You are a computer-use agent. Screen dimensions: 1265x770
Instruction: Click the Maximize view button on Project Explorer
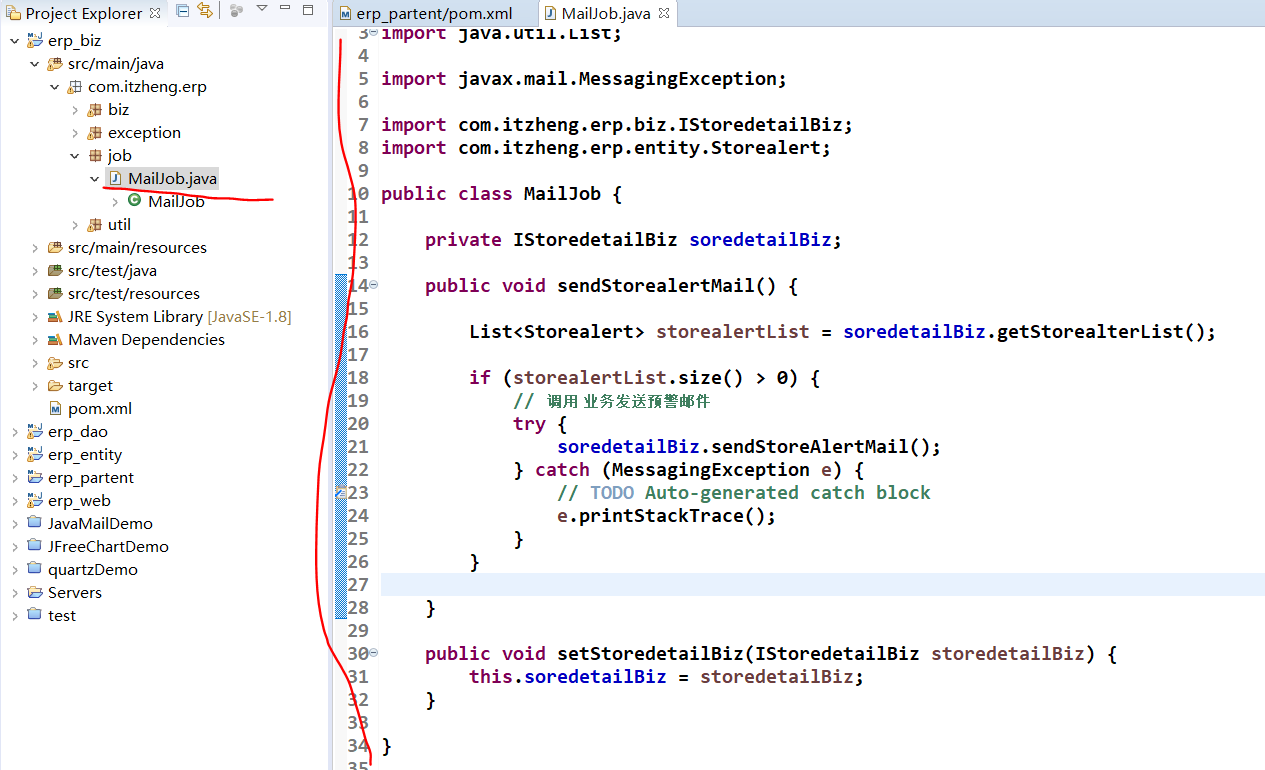[307, 10]
